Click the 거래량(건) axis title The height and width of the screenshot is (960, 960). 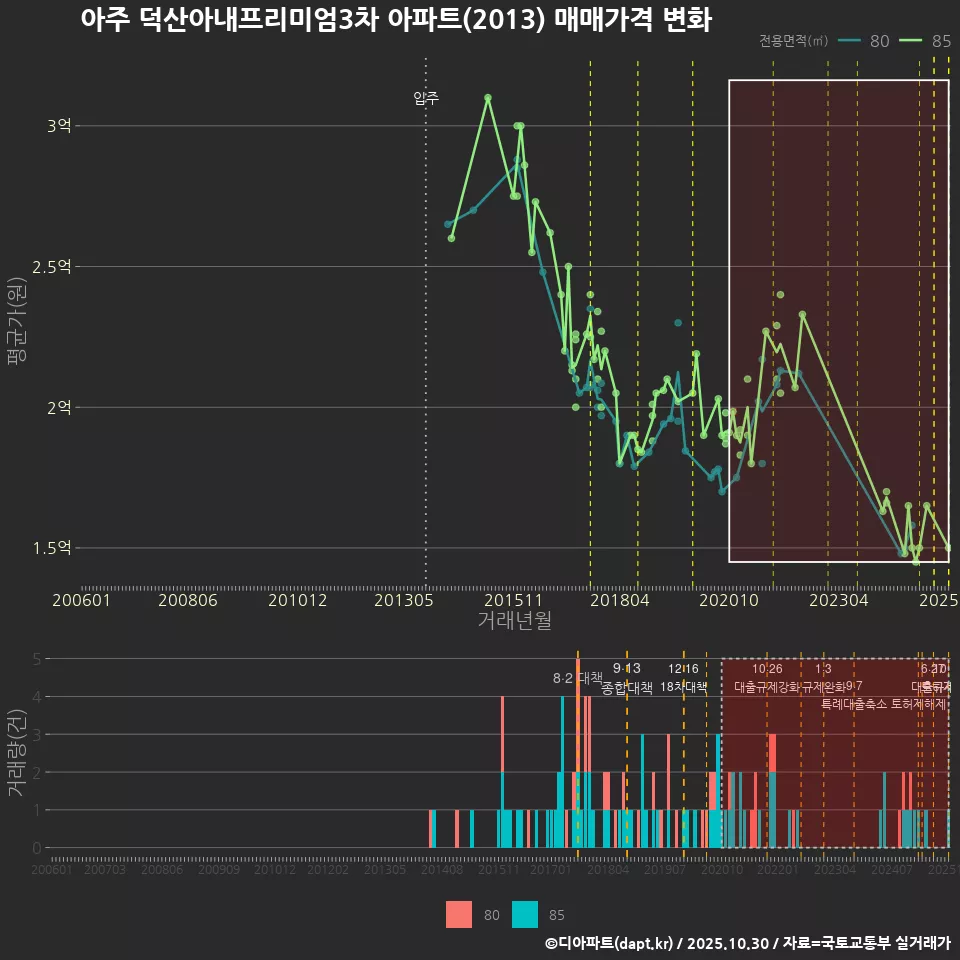pyautogui.click(x=16, y=753)
